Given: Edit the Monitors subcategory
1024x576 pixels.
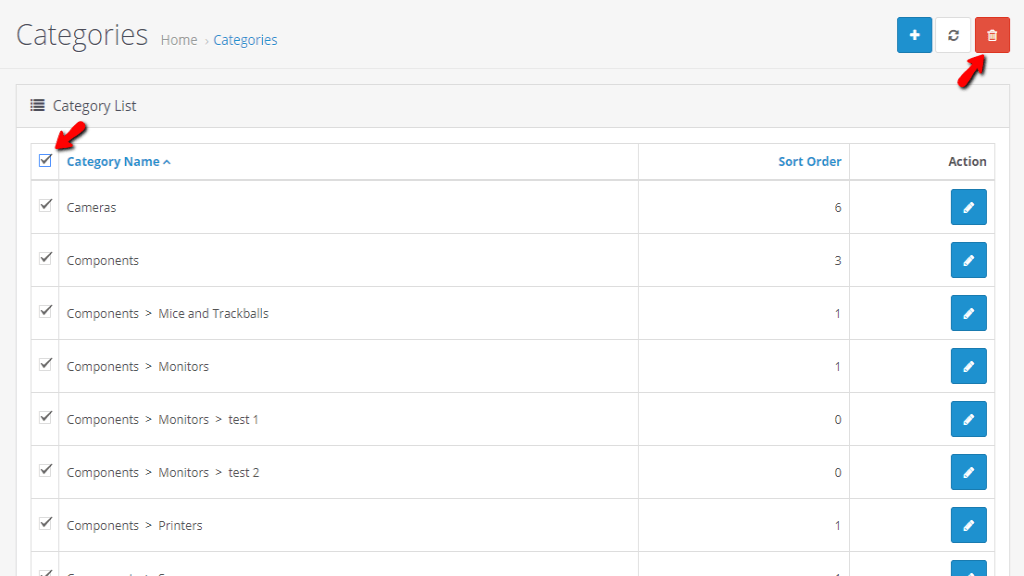Looking at the screenshot, I should (967, 366).
